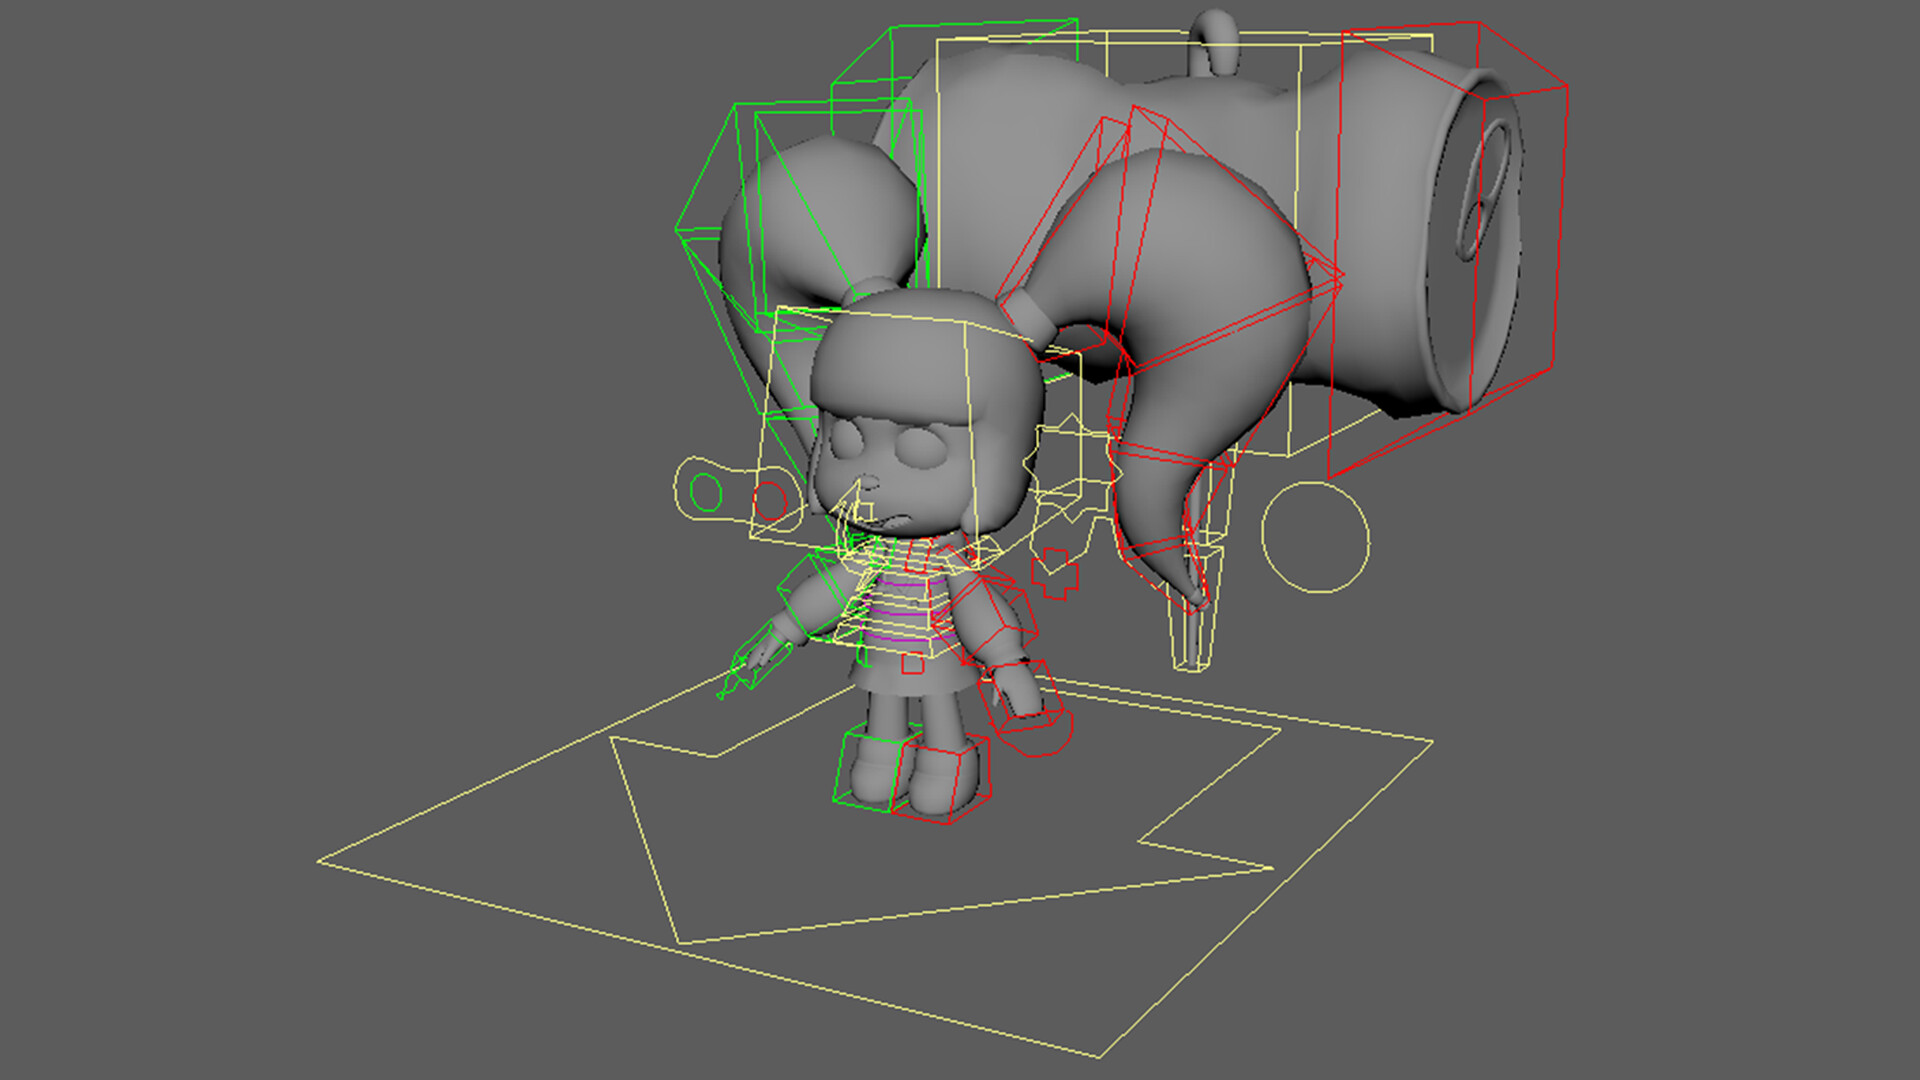The image size is (1920, 1080).
Task: Pick the small red square hip control
Action: point(912,663)
